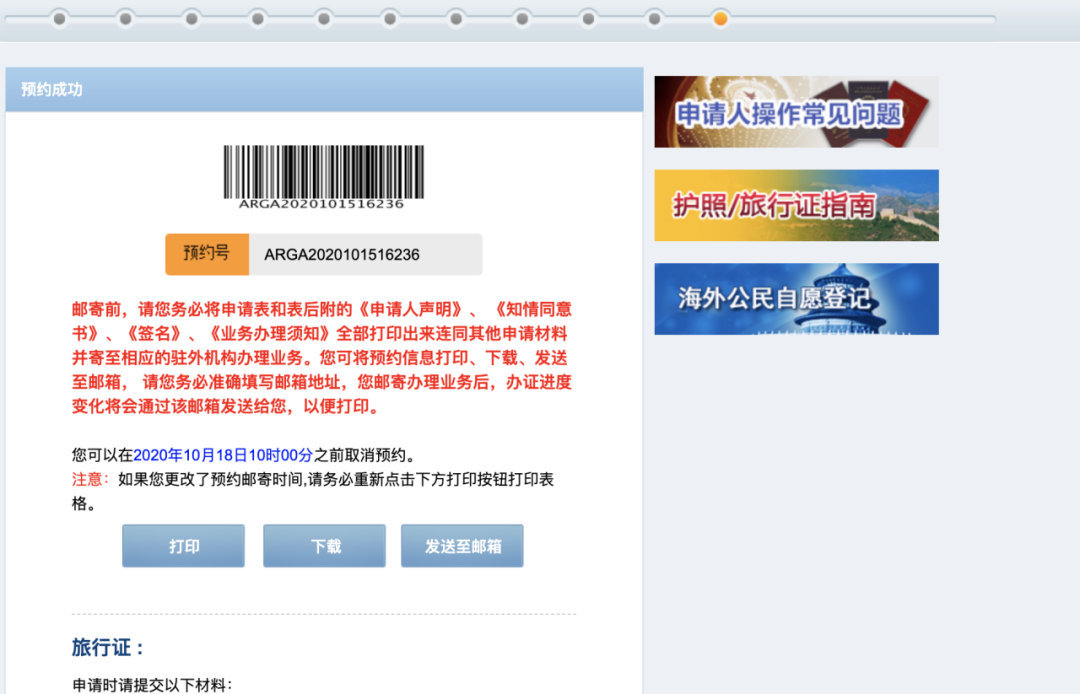Open the 申请人操作常见问题 FAQ banner
The width and height of the screenshot is (1080, 694).
click(x=795, y=110)
